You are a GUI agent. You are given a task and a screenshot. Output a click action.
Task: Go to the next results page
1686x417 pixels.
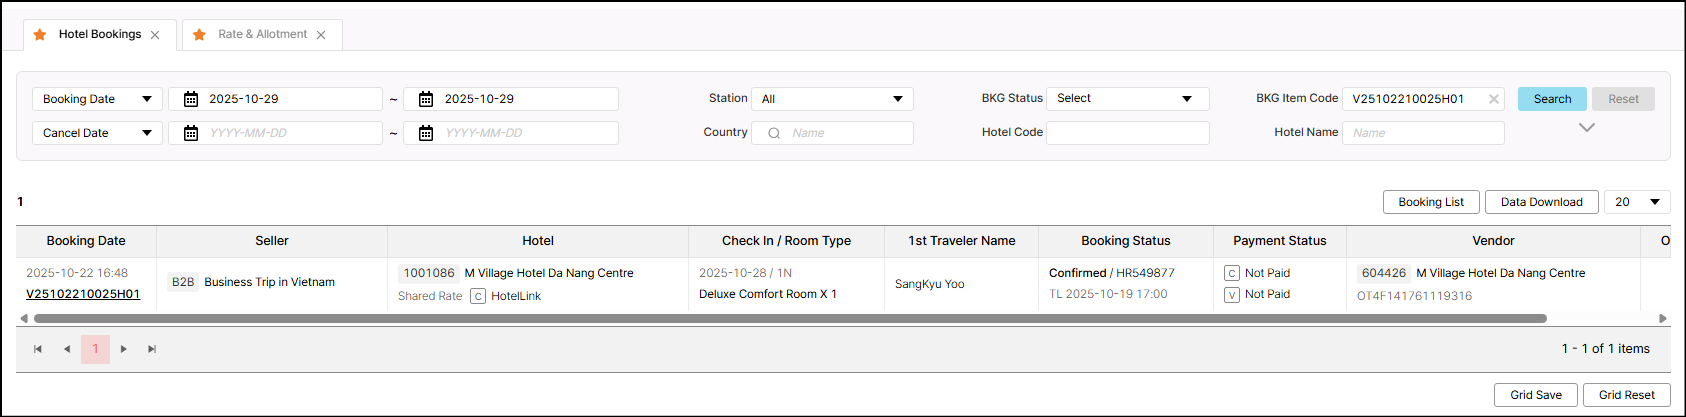point(124,349)
